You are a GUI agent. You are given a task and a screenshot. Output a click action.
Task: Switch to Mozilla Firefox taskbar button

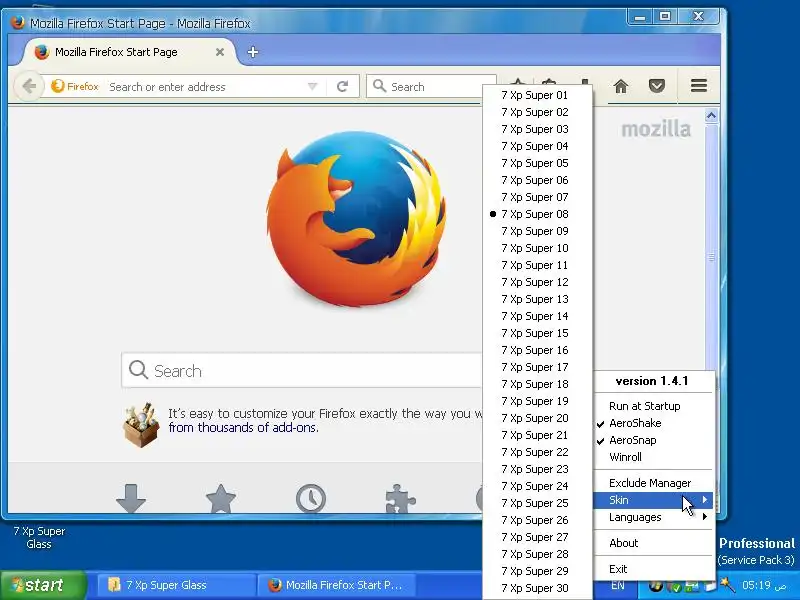click(336, 585)
